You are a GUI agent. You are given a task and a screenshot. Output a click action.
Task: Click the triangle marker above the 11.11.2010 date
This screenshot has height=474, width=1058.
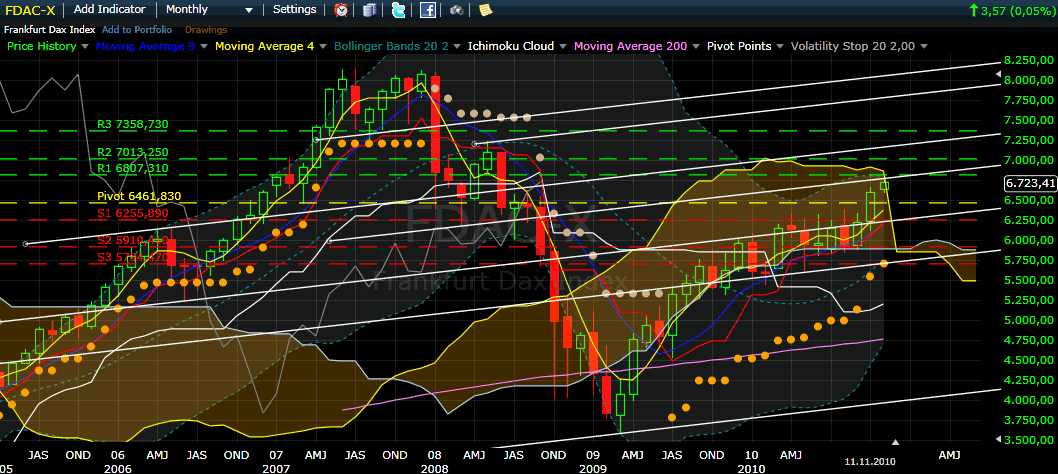coord(895,442)
